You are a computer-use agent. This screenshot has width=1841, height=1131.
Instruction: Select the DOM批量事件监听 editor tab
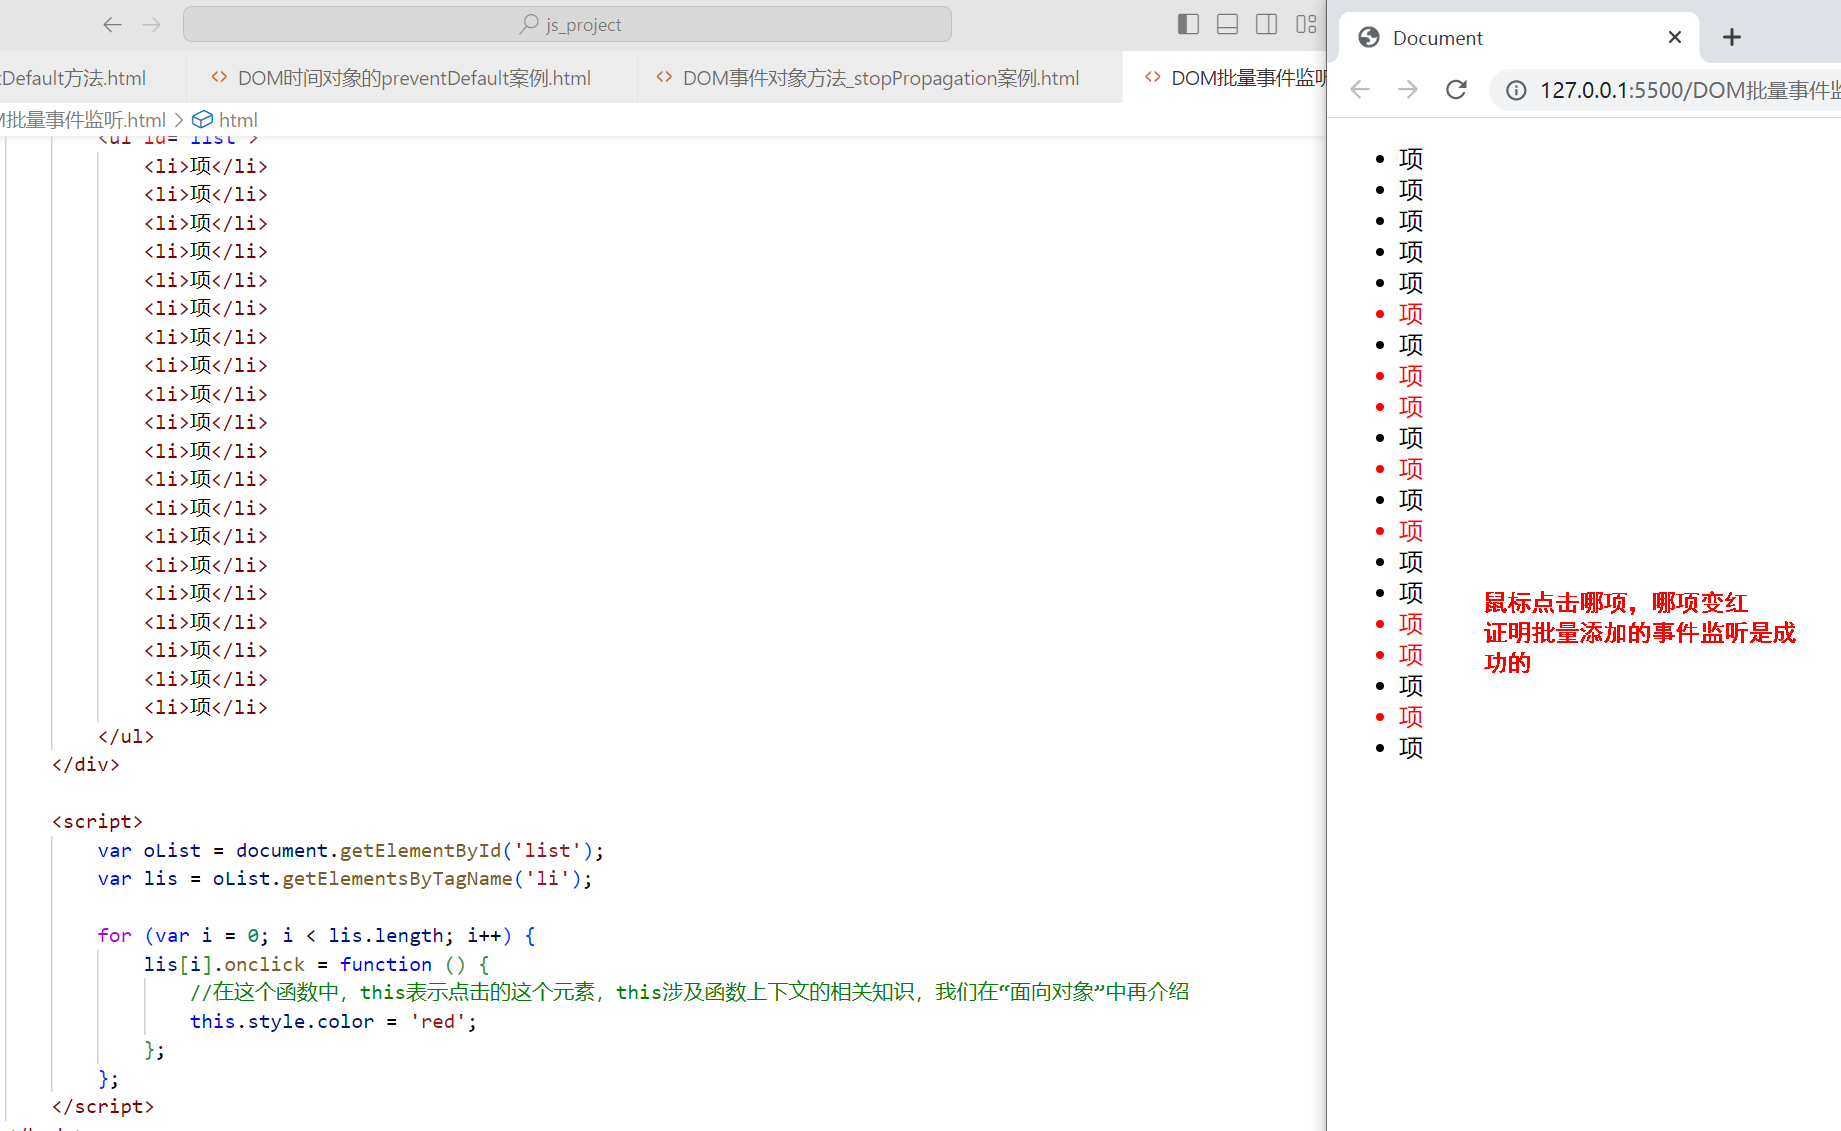(1225, 78)
